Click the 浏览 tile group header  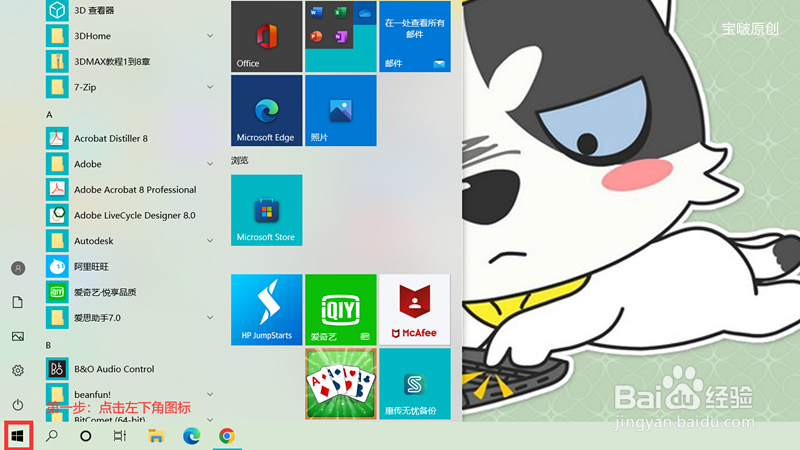coord(239,160)
